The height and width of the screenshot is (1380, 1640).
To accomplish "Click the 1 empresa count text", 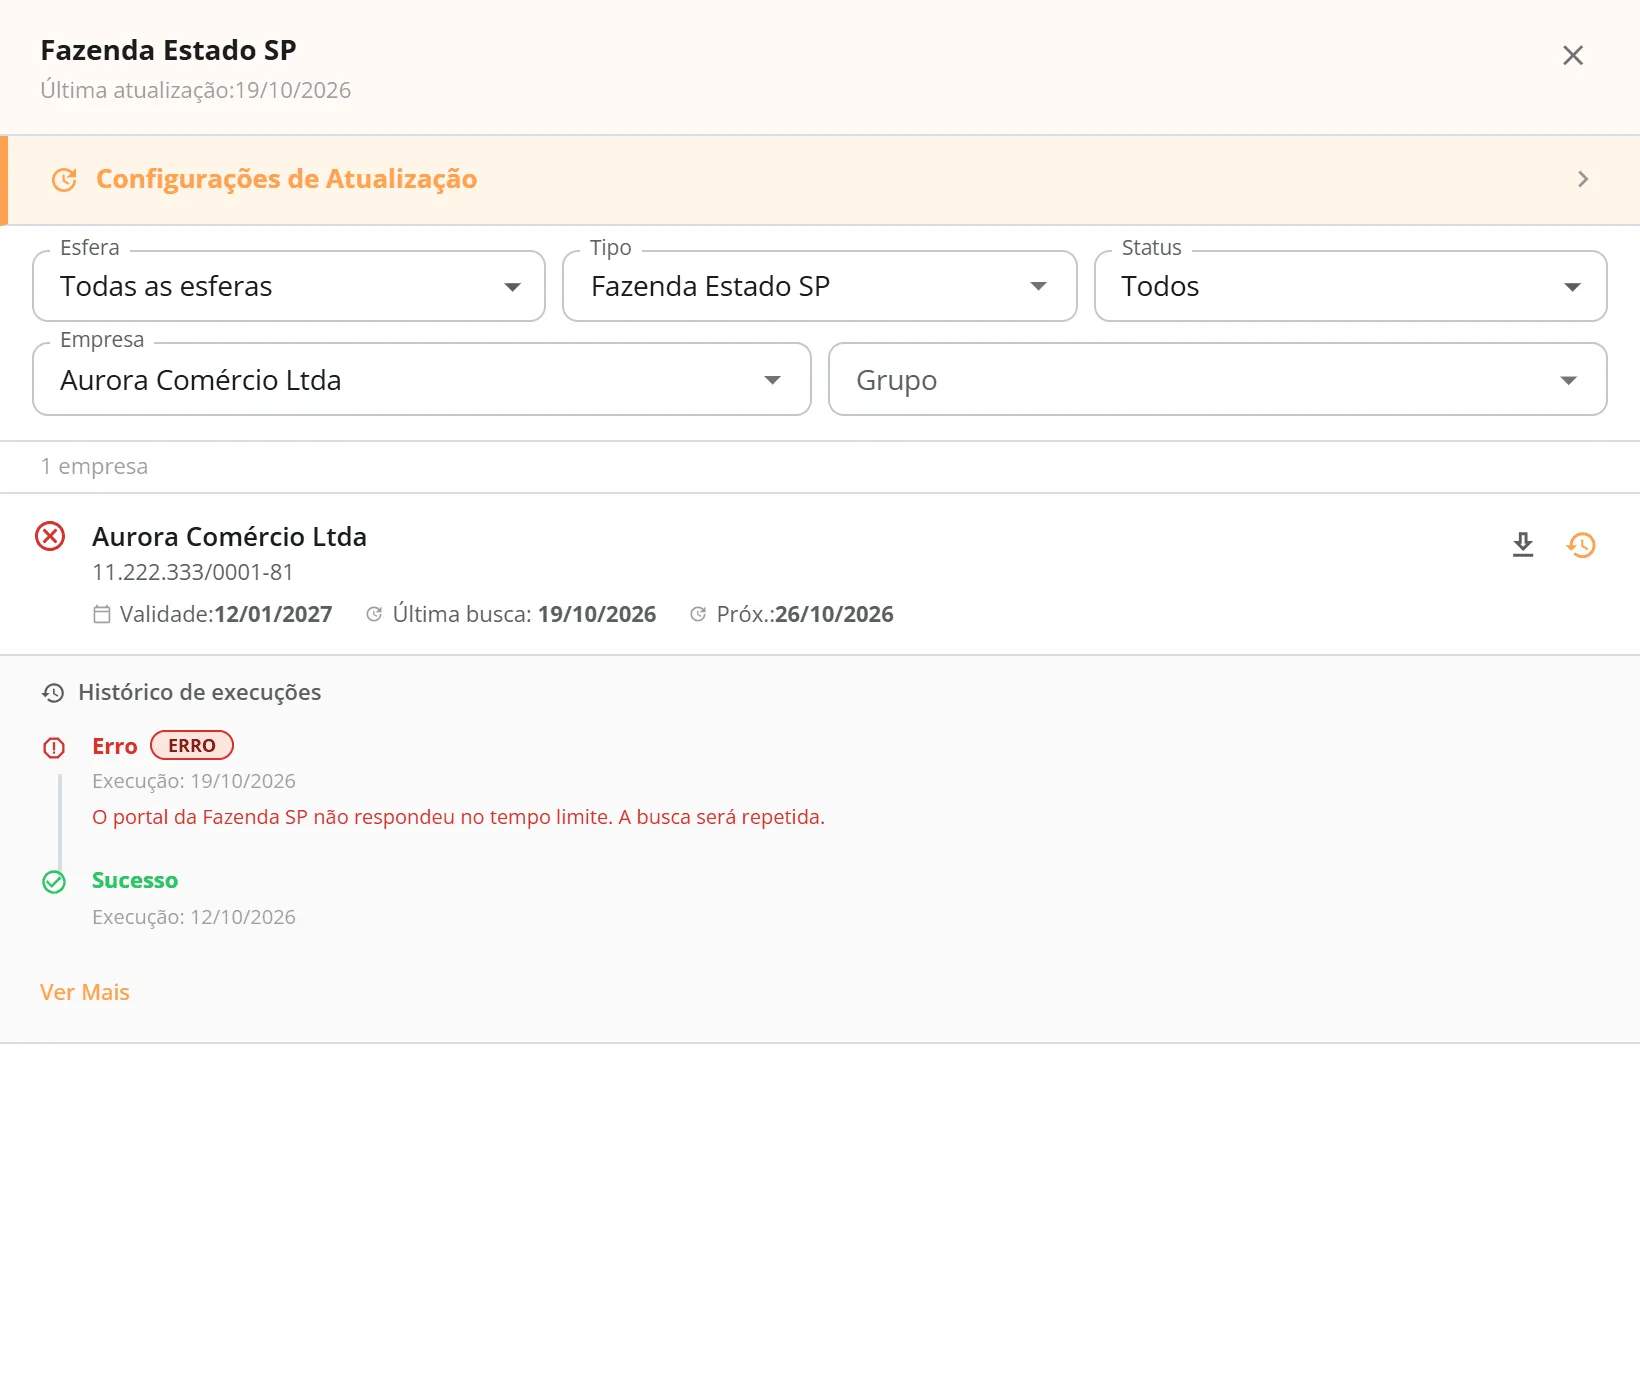I will tap(94, 466).
